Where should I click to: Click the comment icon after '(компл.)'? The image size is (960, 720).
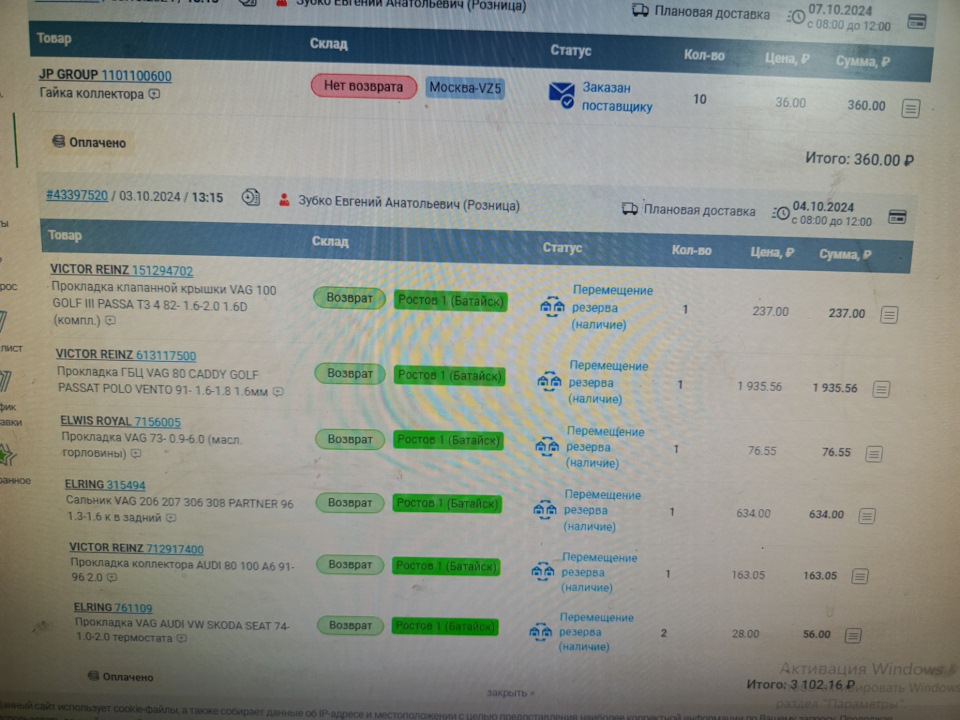[x=110, y=320]
